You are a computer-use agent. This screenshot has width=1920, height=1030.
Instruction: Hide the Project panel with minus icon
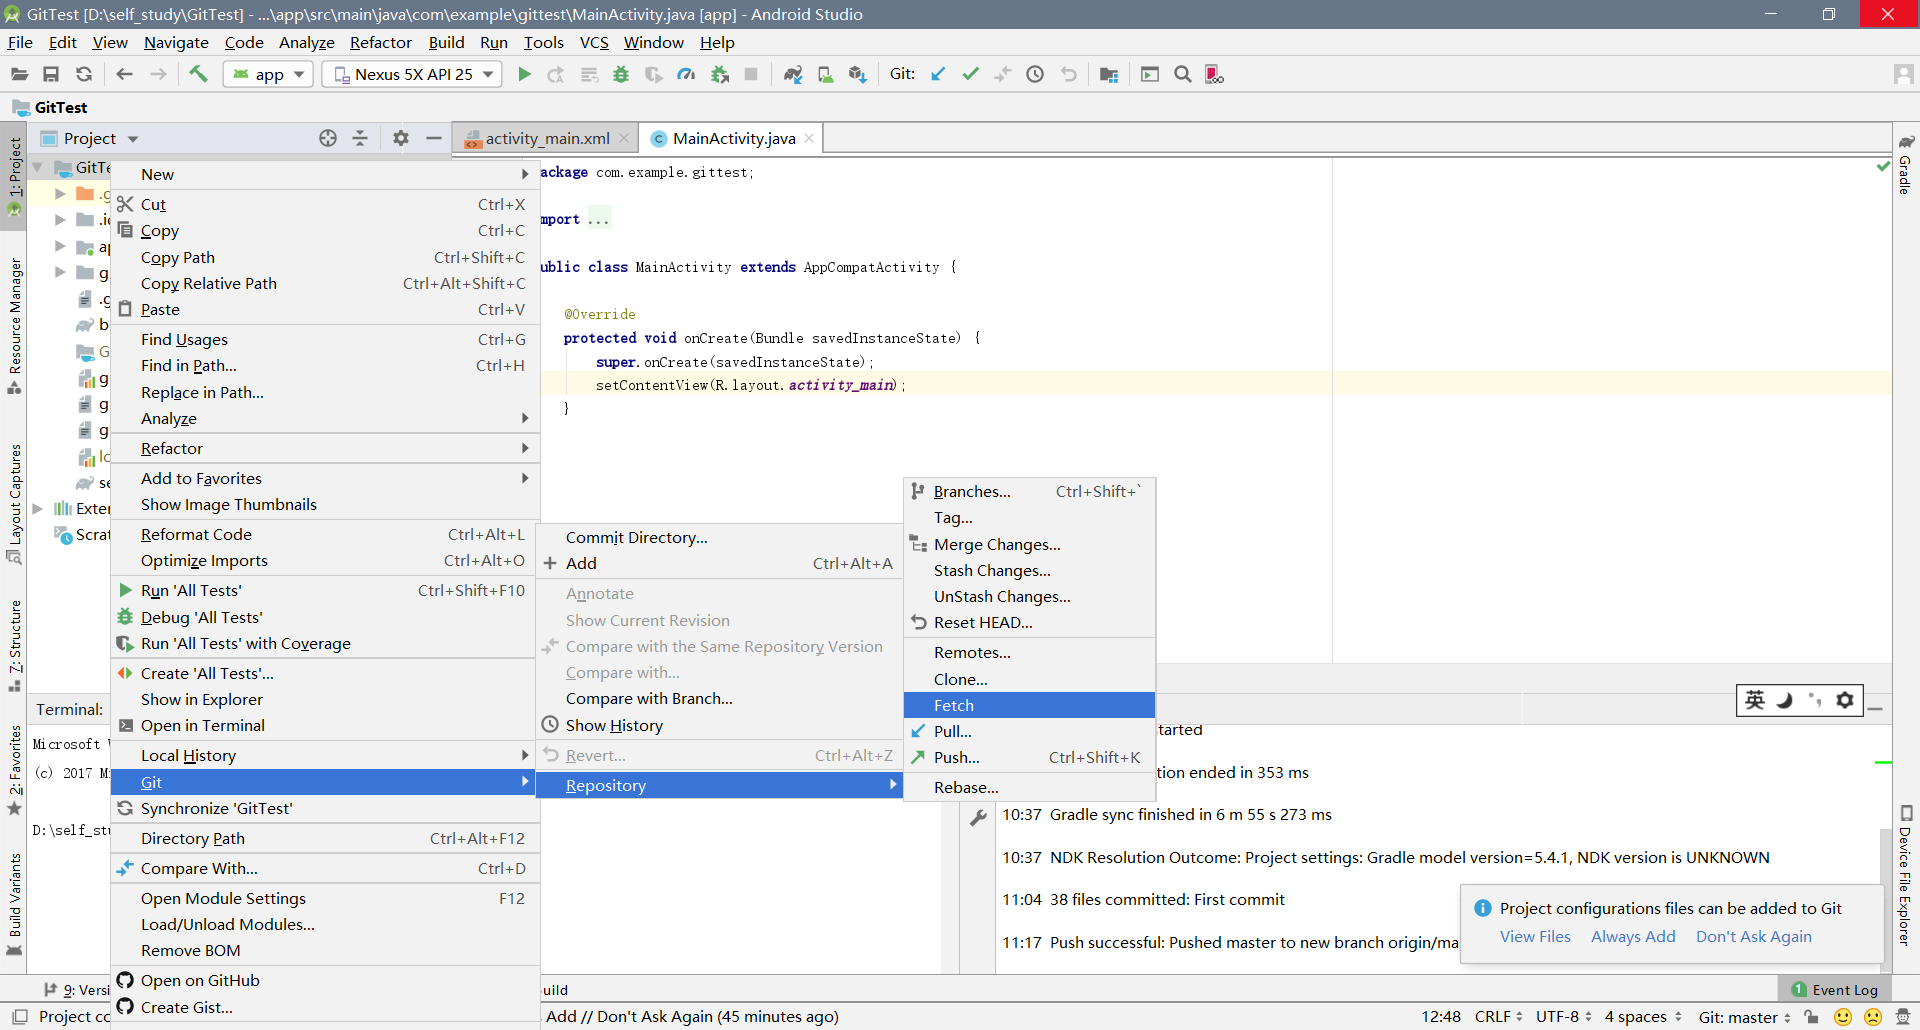tap(433, 138)
